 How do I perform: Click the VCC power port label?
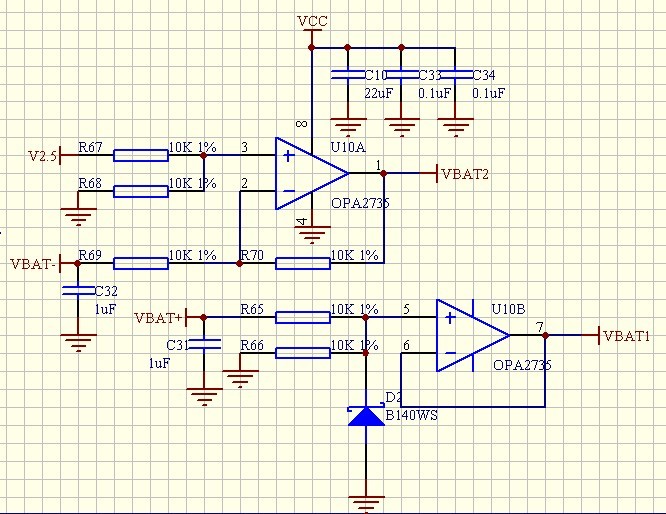(x=312, y=21)
